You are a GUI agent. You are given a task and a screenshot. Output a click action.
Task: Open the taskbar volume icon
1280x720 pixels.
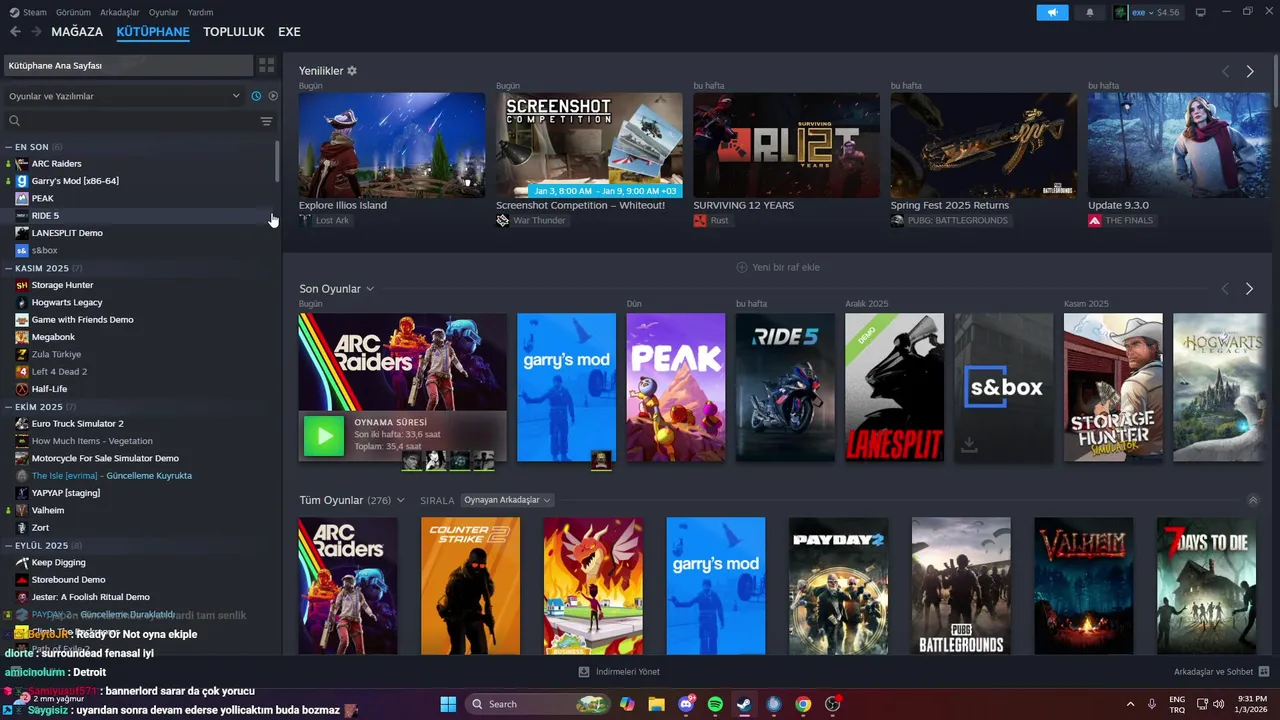pos(1218,704)
